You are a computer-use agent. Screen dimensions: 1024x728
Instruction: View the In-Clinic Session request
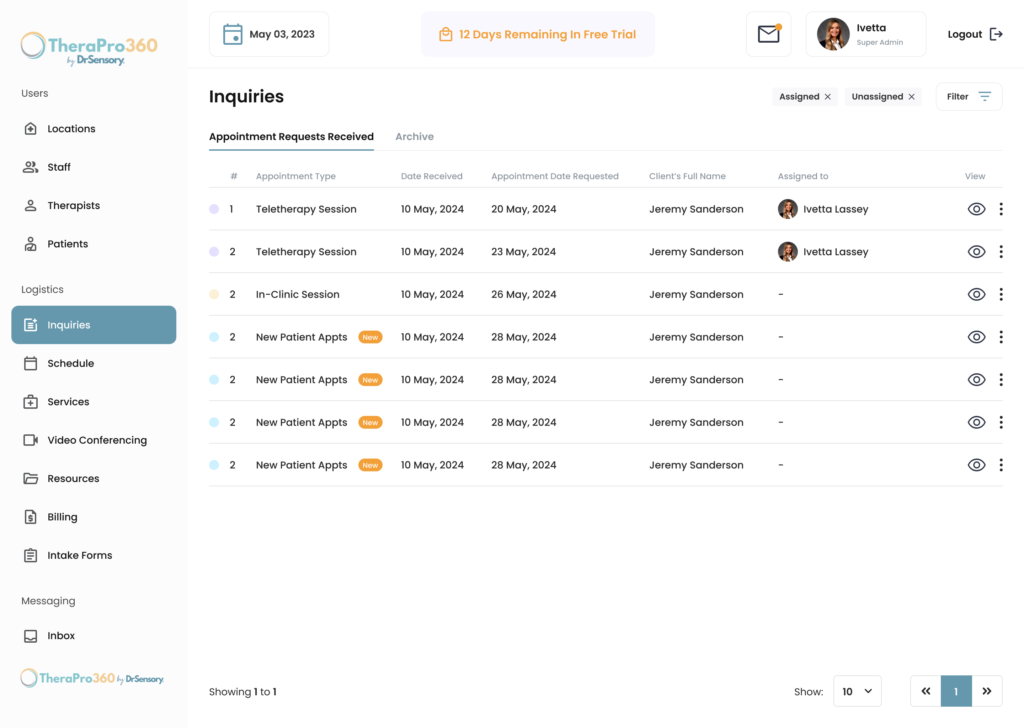tap(976, 294)
